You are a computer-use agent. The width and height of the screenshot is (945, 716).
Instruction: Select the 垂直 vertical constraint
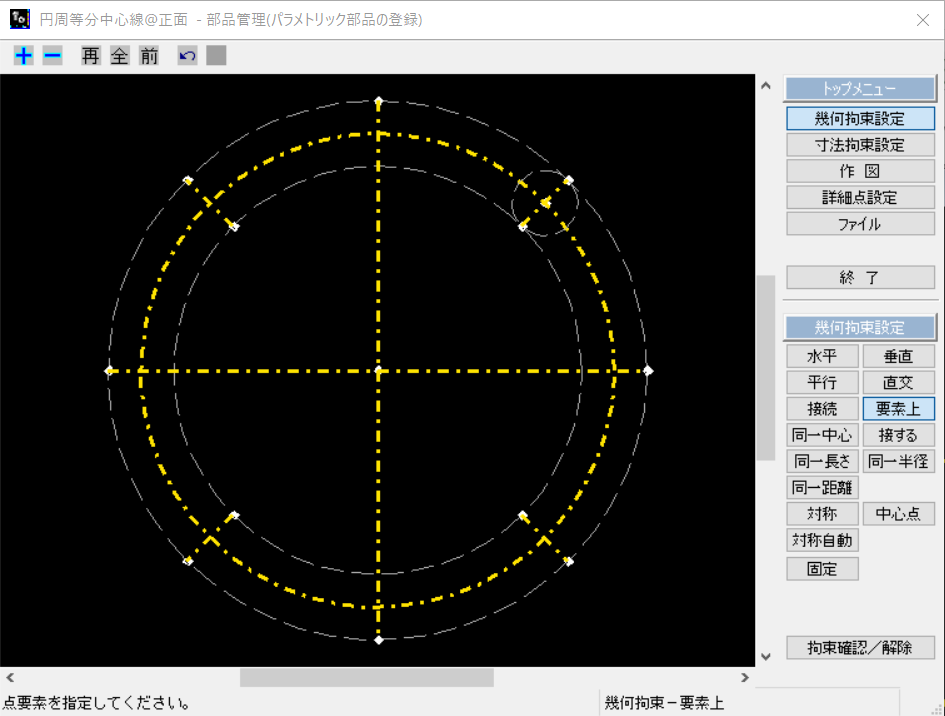coord(899,356)
